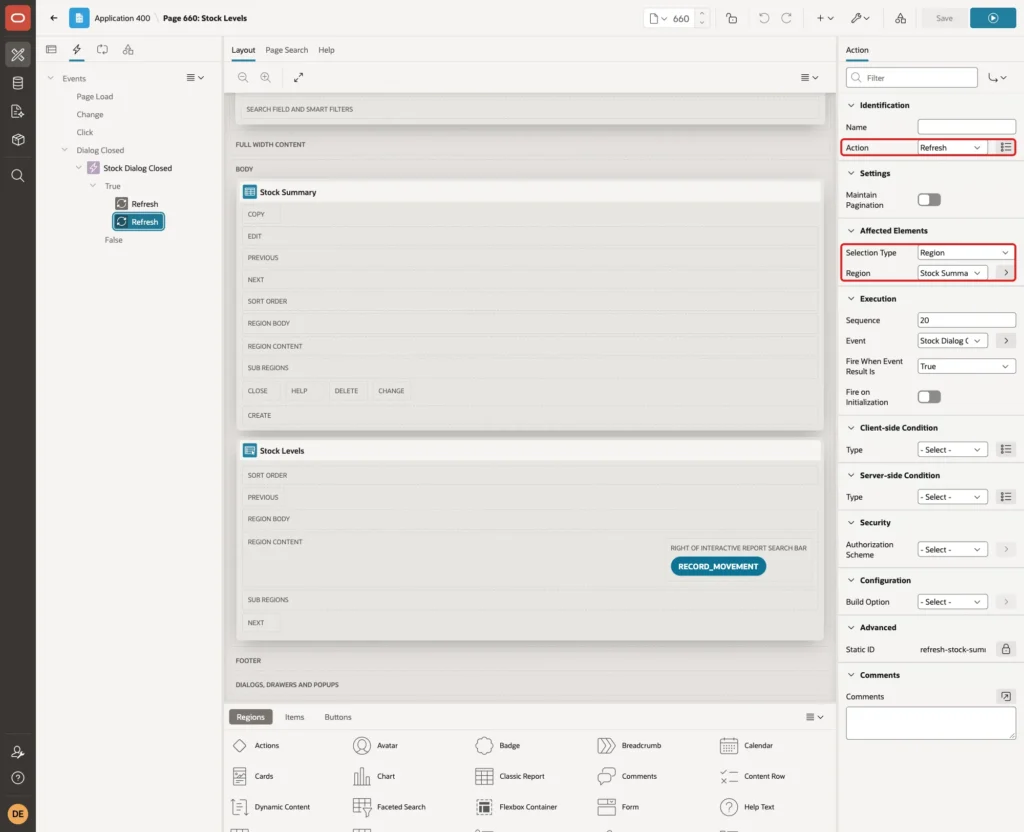Go to the selected Region arrow button

coord(1006,273)
